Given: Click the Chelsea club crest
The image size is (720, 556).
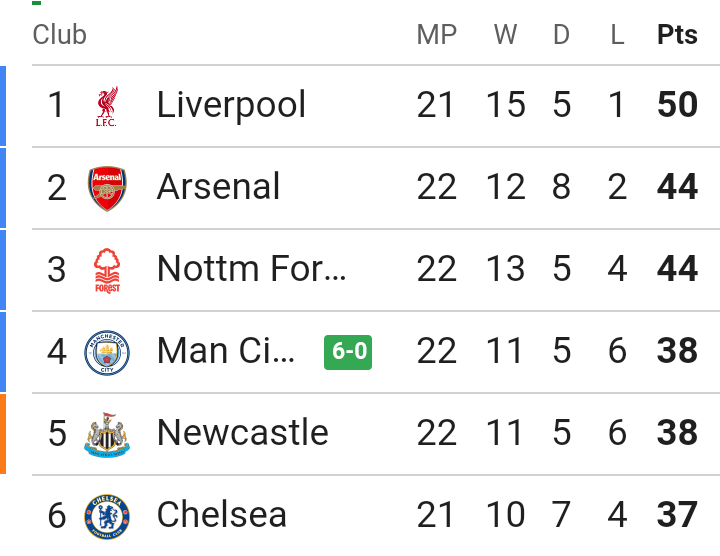Looking at the screenshot, I should tap(107, 517).
